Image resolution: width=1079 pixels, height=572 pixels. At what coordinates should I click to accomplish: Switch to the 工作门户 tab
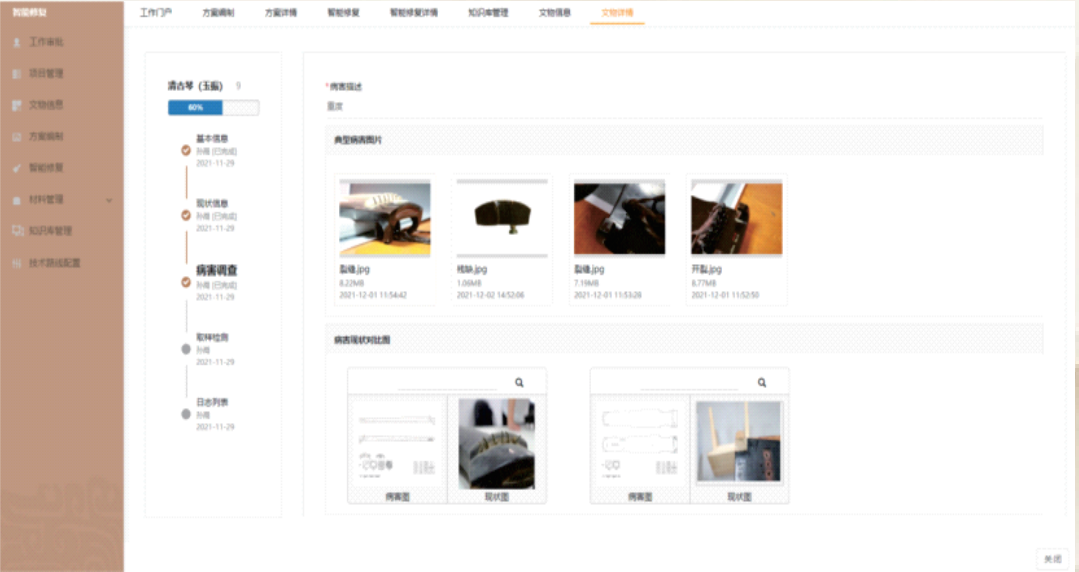click(x=156, y=12)
